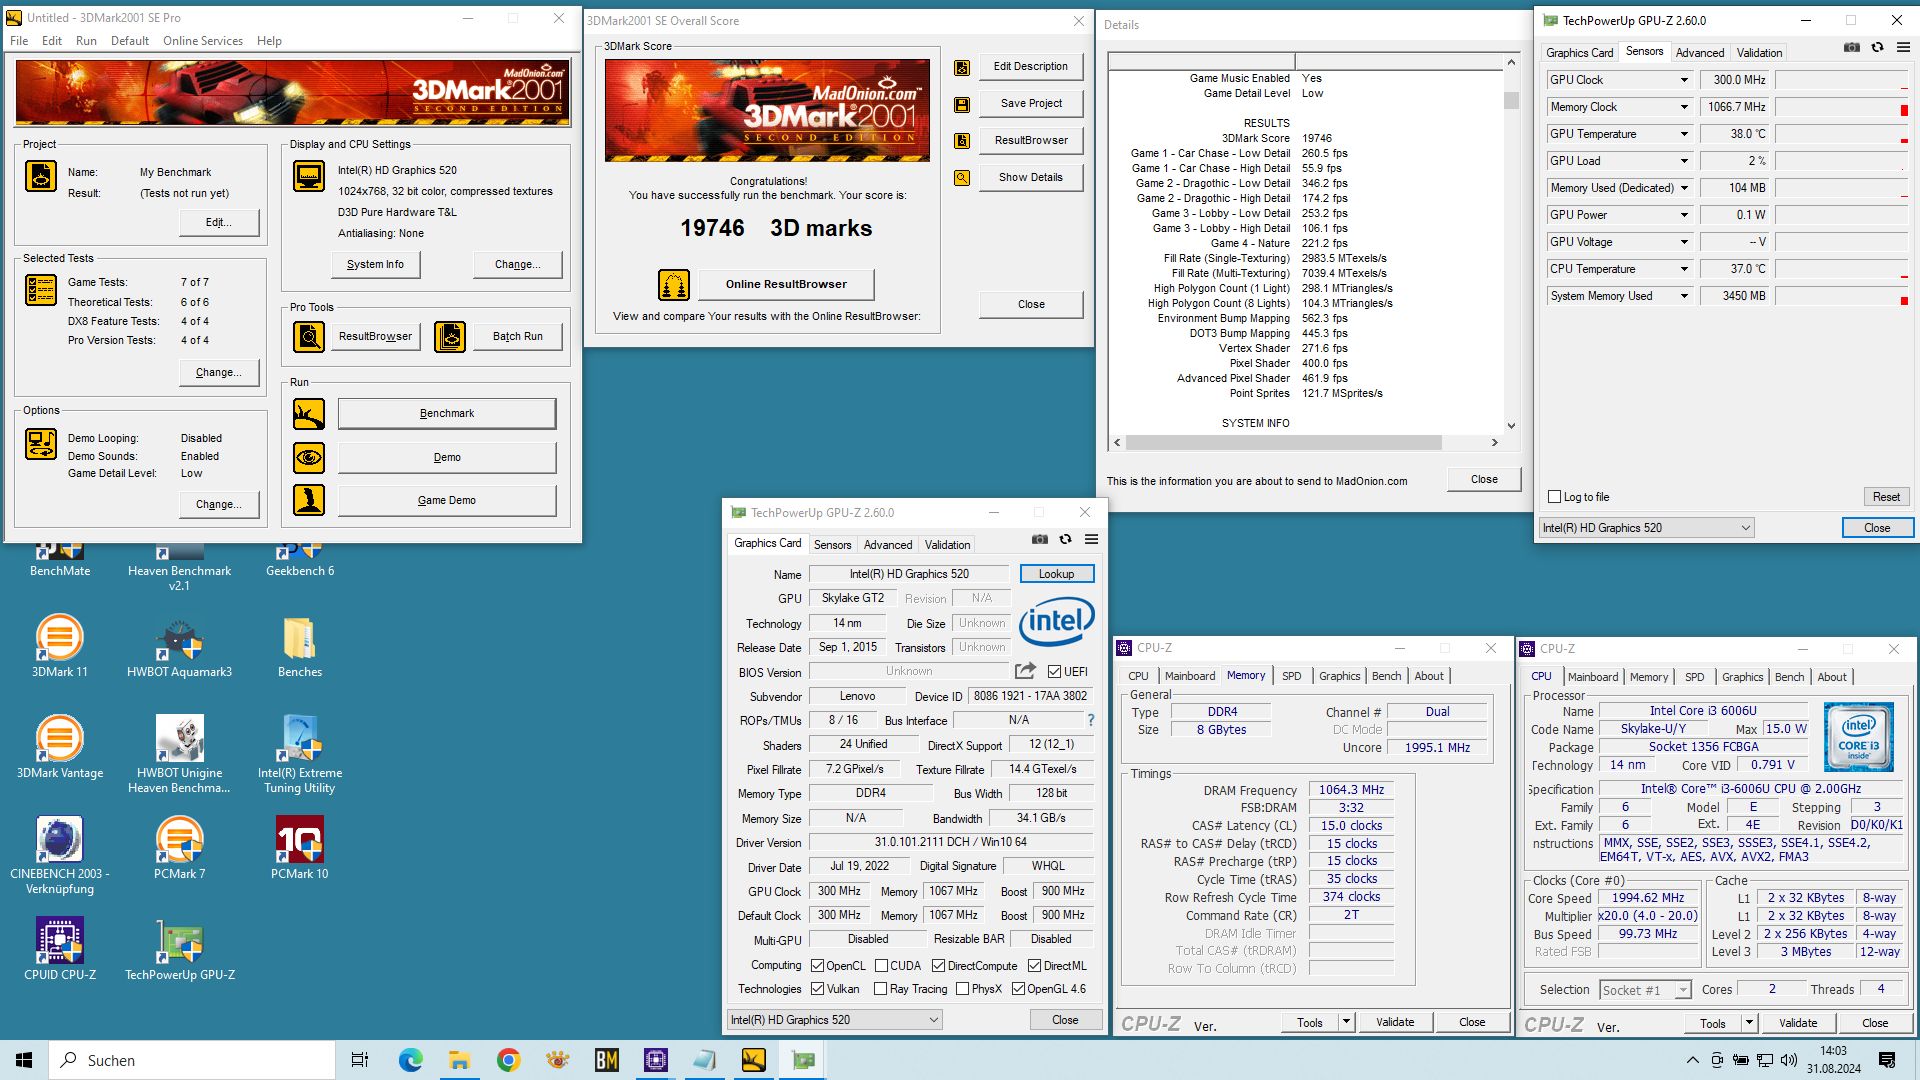Expand the GPU Clock sensor dropdown
Viewport: 1920px width, 1080px height.
(1684, 80)
